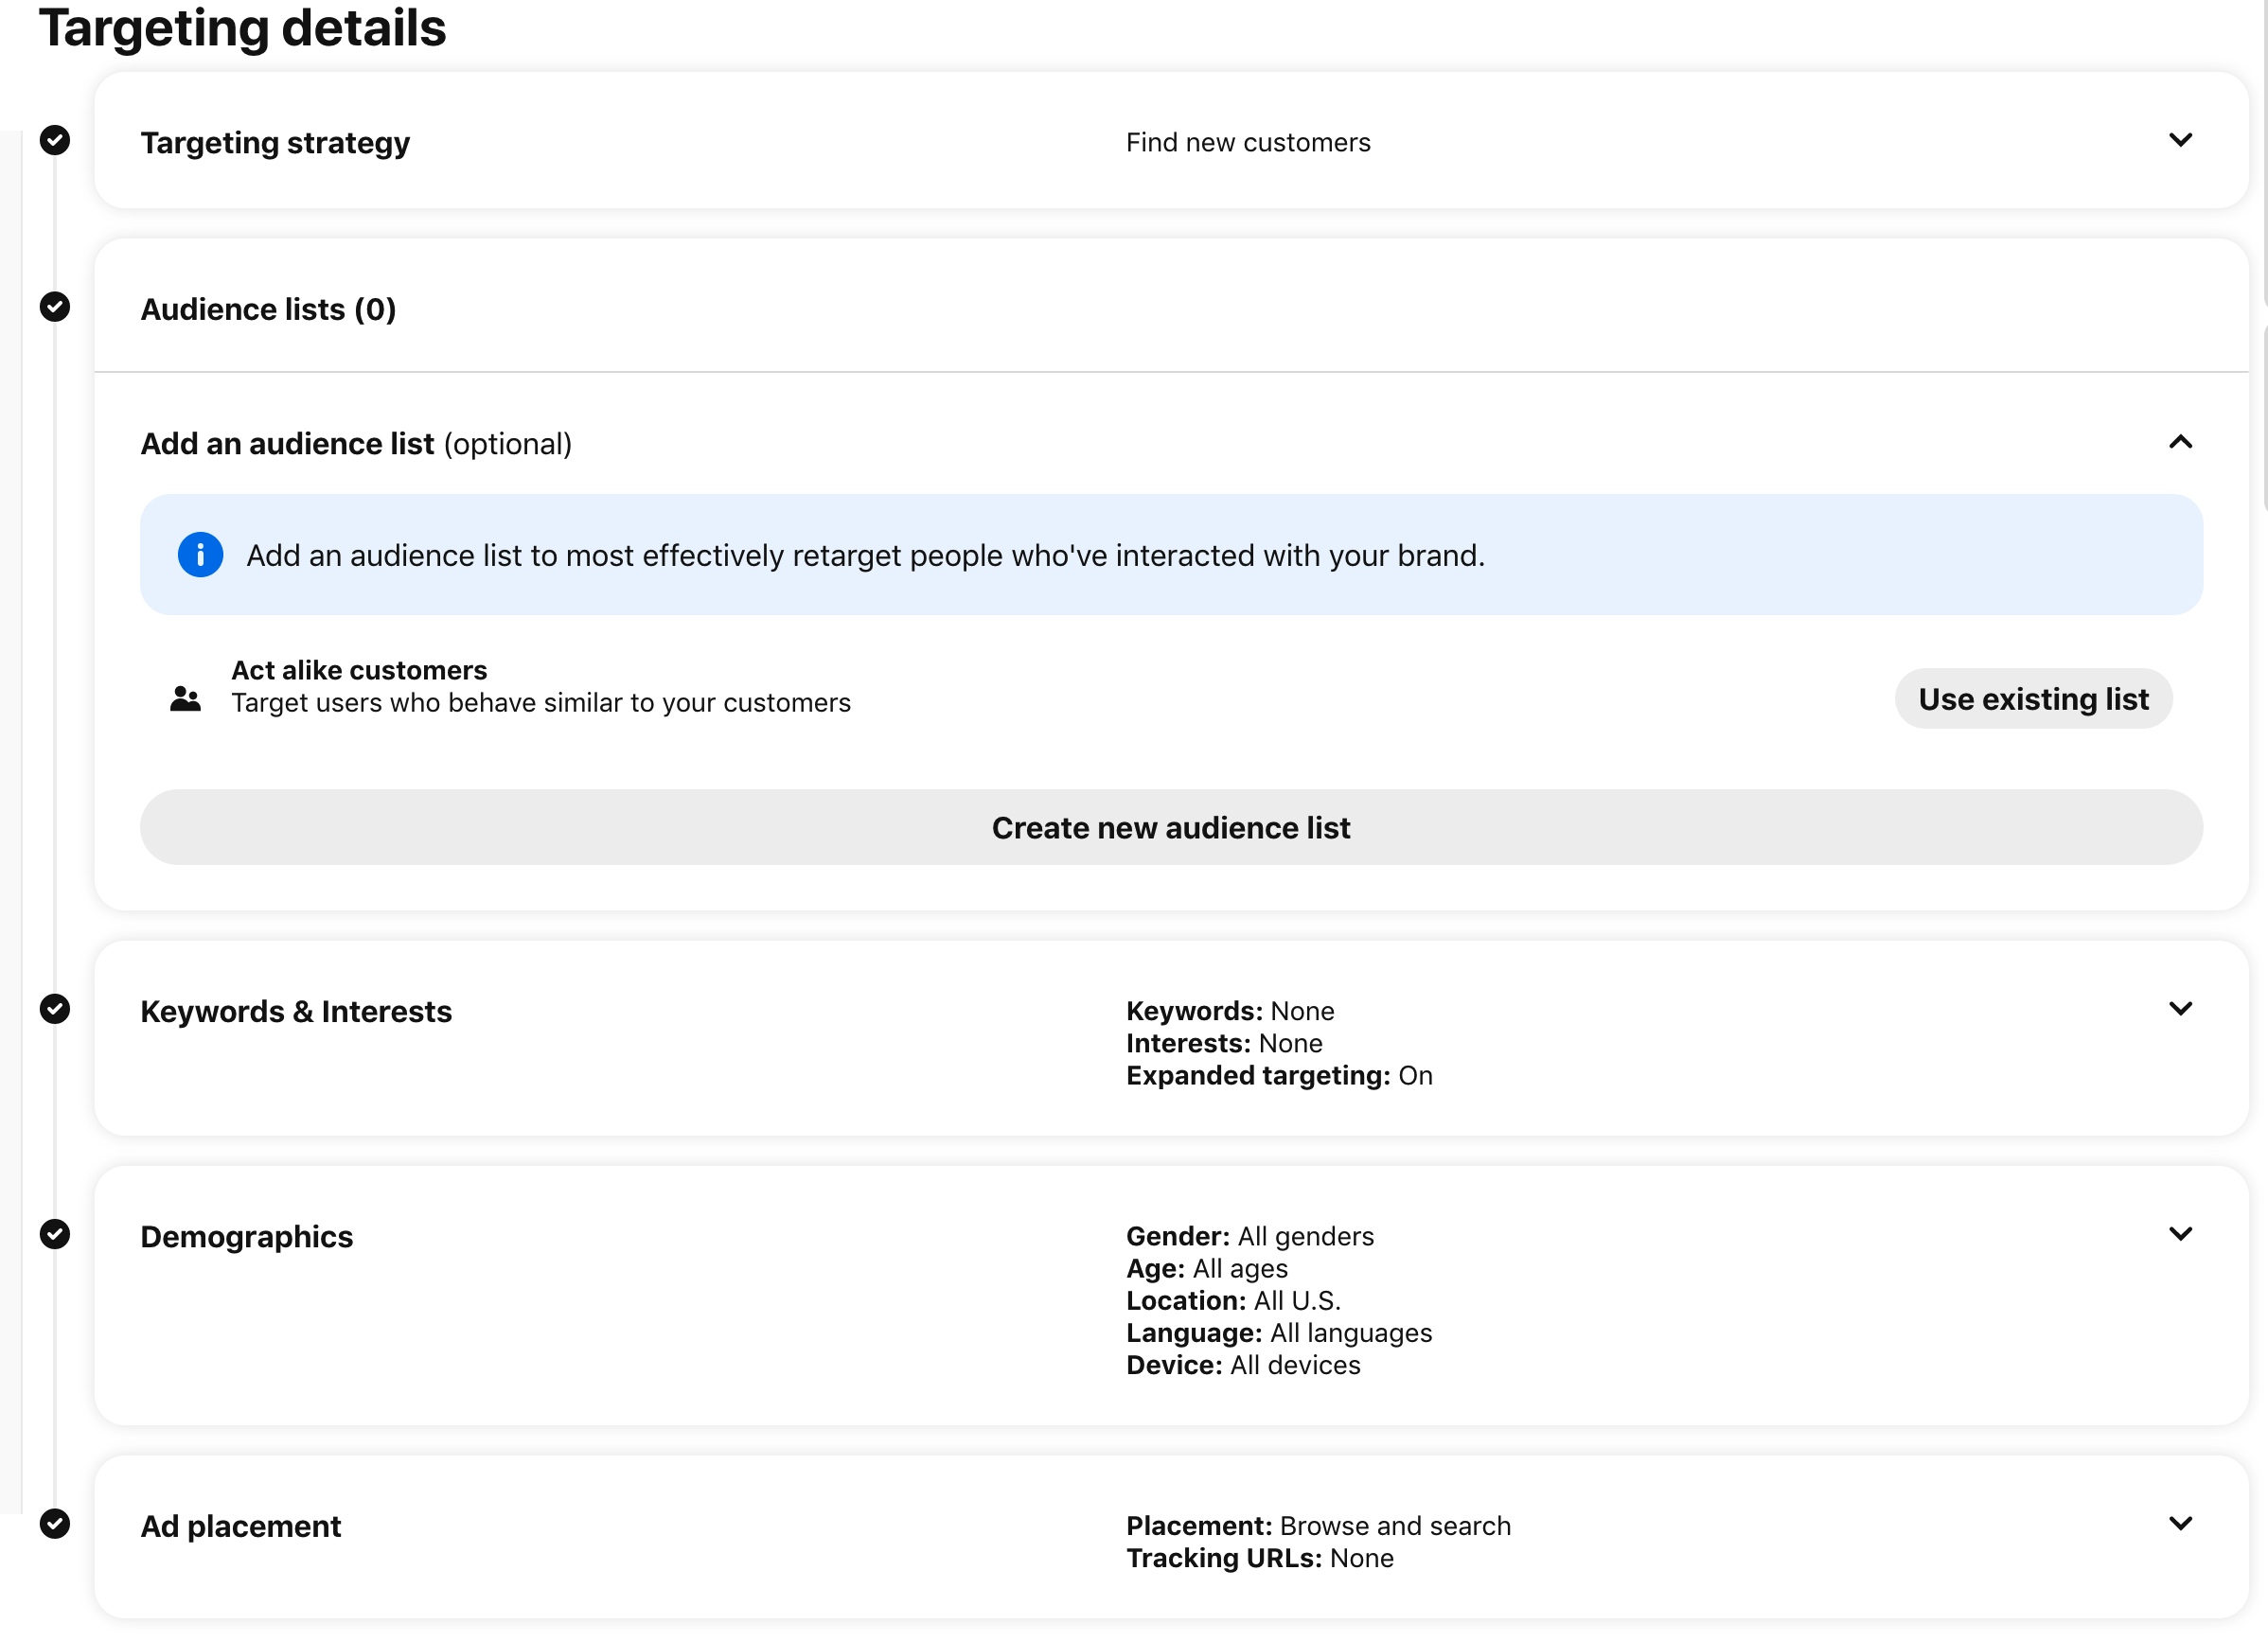Open the Audience lists (0) heading
2268x1641 pixels.
click(x=268, y=309)
